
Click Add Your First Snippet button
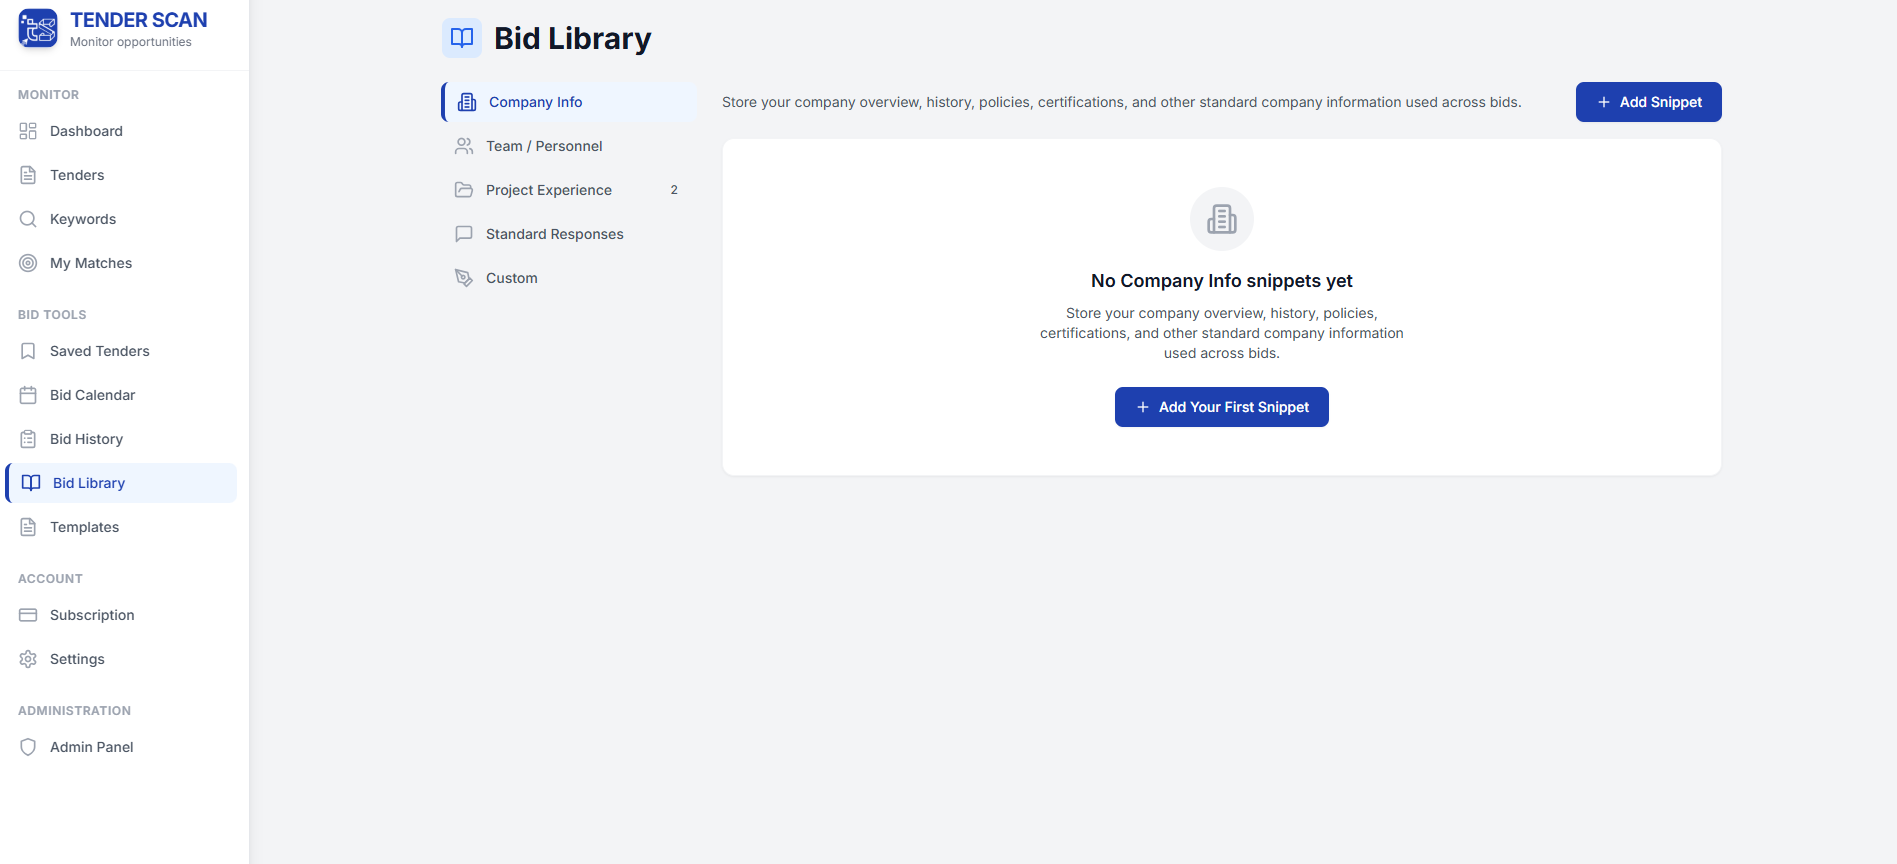tap(1221, 407)
